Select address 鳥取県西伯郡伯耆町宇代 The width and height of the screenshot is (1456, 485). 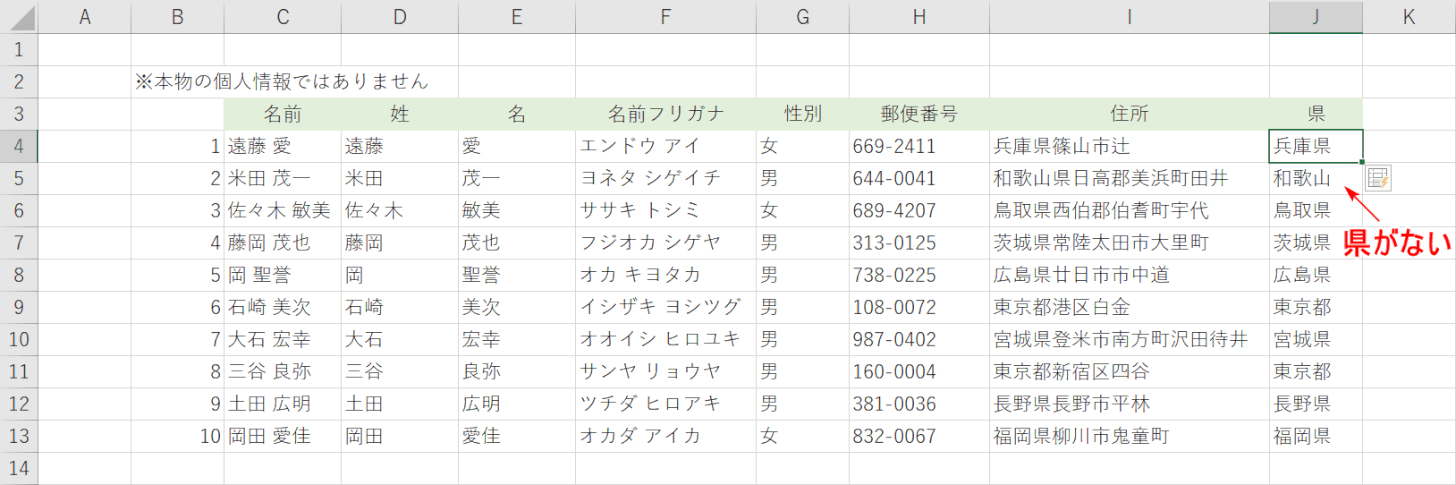click(x=1129, y=211)
